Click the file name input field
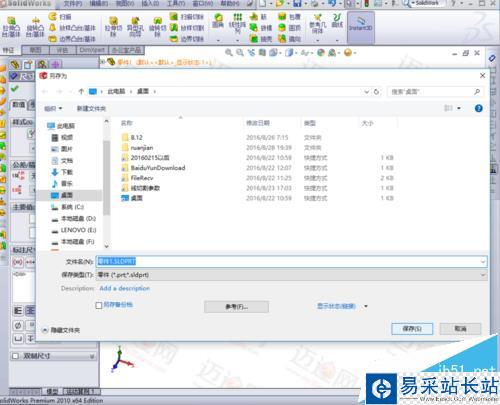Viewport: 500px width, 405px height. click(x=291, y=262)
